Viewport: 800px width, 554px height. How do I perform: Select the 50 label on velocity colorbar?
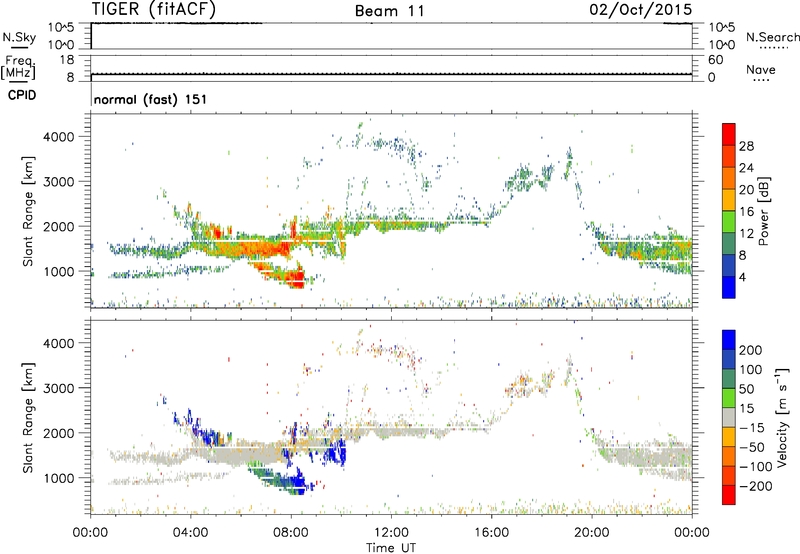(x=746, y=389)
